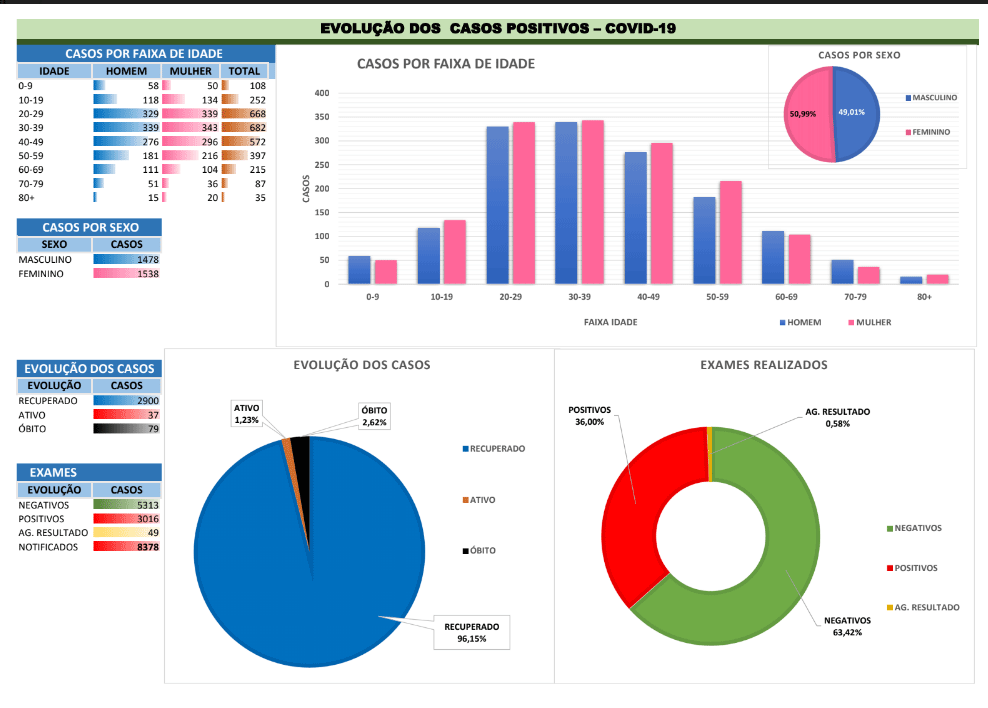Select the pink MULHER legend marker below bar chart
Image resolution: width=988 pixels, height=708 pixels.
(x=852, y=323)
